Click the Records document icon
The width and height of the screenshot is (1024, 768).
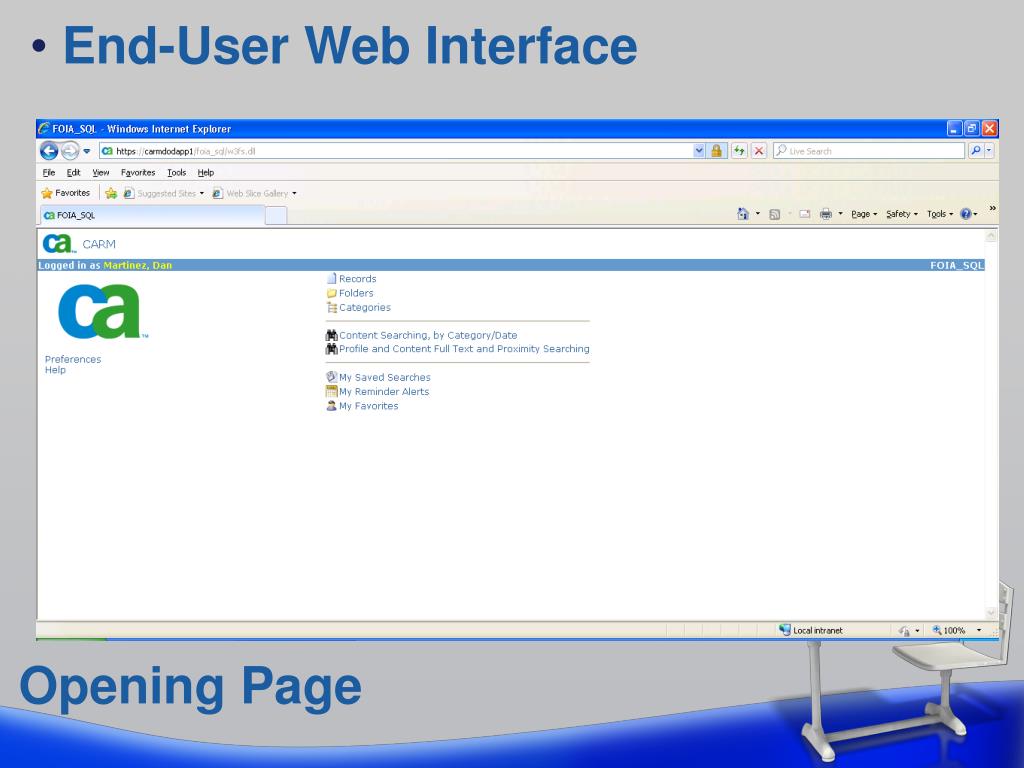(x=331, y=279)
